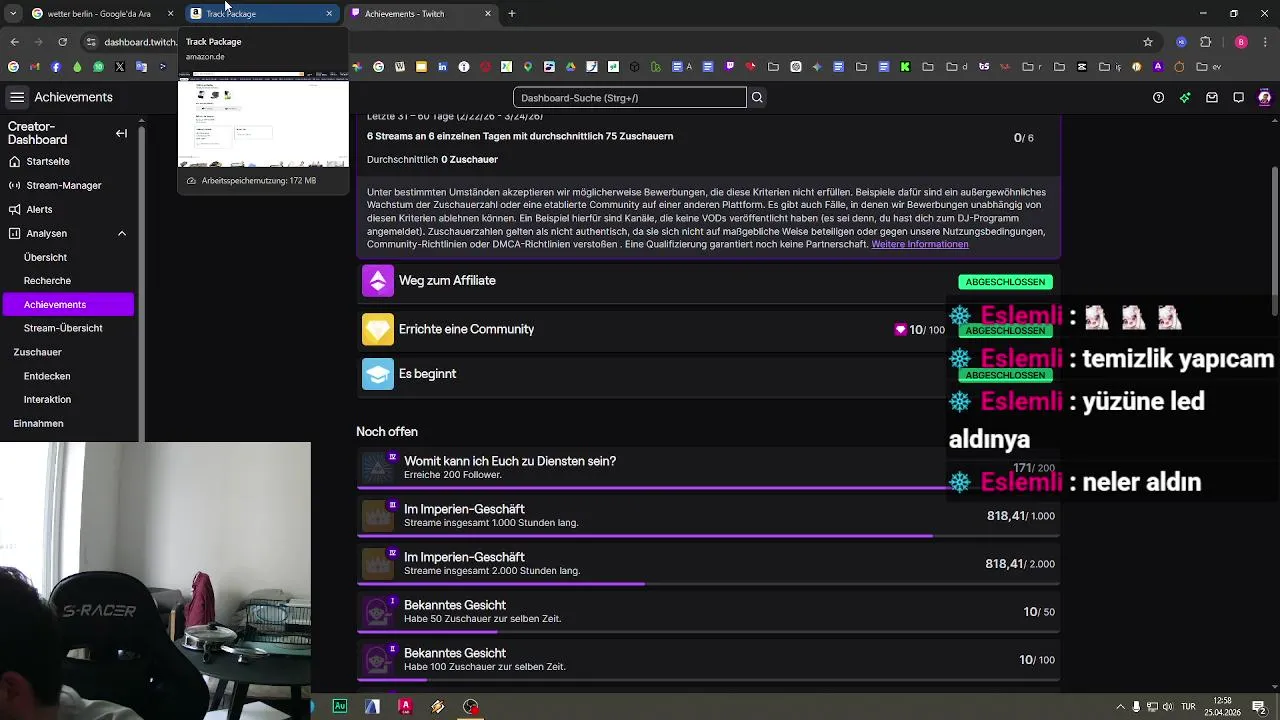Open the whispers chat bubble icon
Screen dimensions: 1280x720
click(1238, 97)
